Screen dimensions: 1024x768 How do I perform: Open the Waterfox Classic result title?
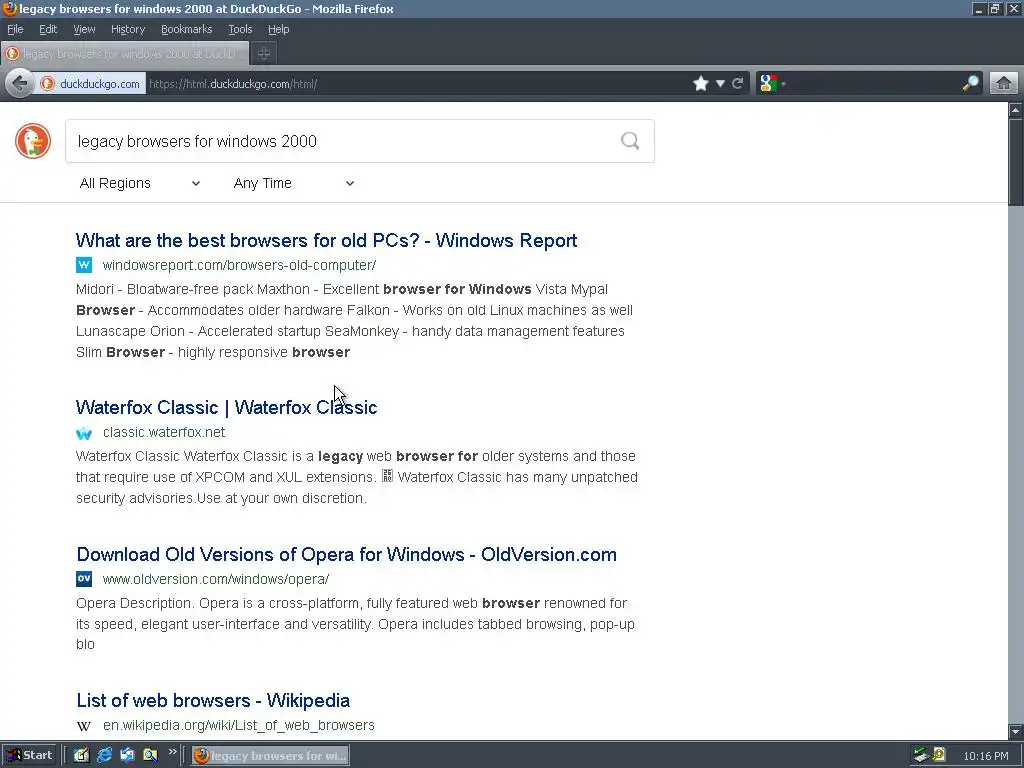(227, 408)
